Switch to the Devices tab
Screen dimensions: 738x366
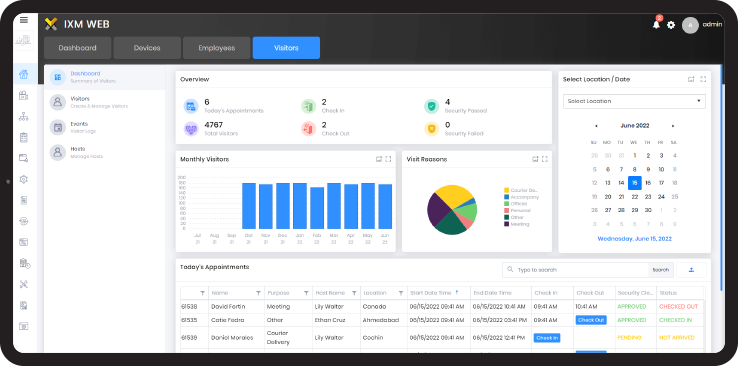tap(147, 48)
